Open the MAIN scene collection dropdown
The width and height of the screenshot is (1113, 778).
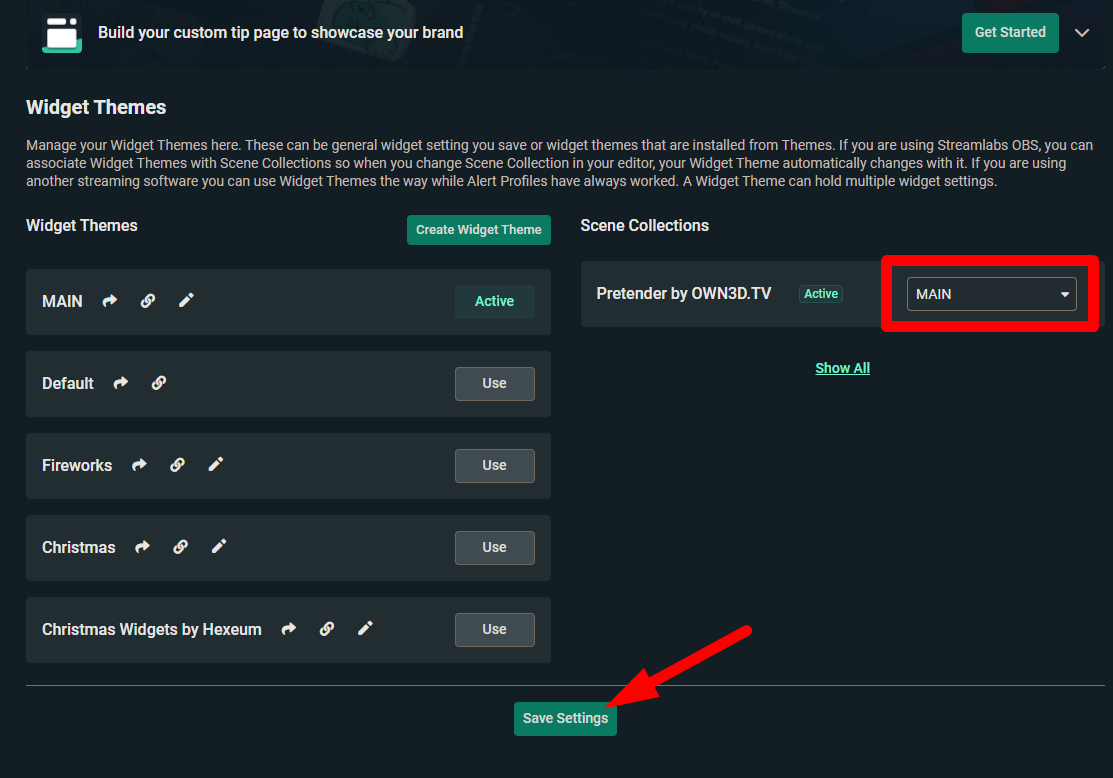tap(991, 294)
